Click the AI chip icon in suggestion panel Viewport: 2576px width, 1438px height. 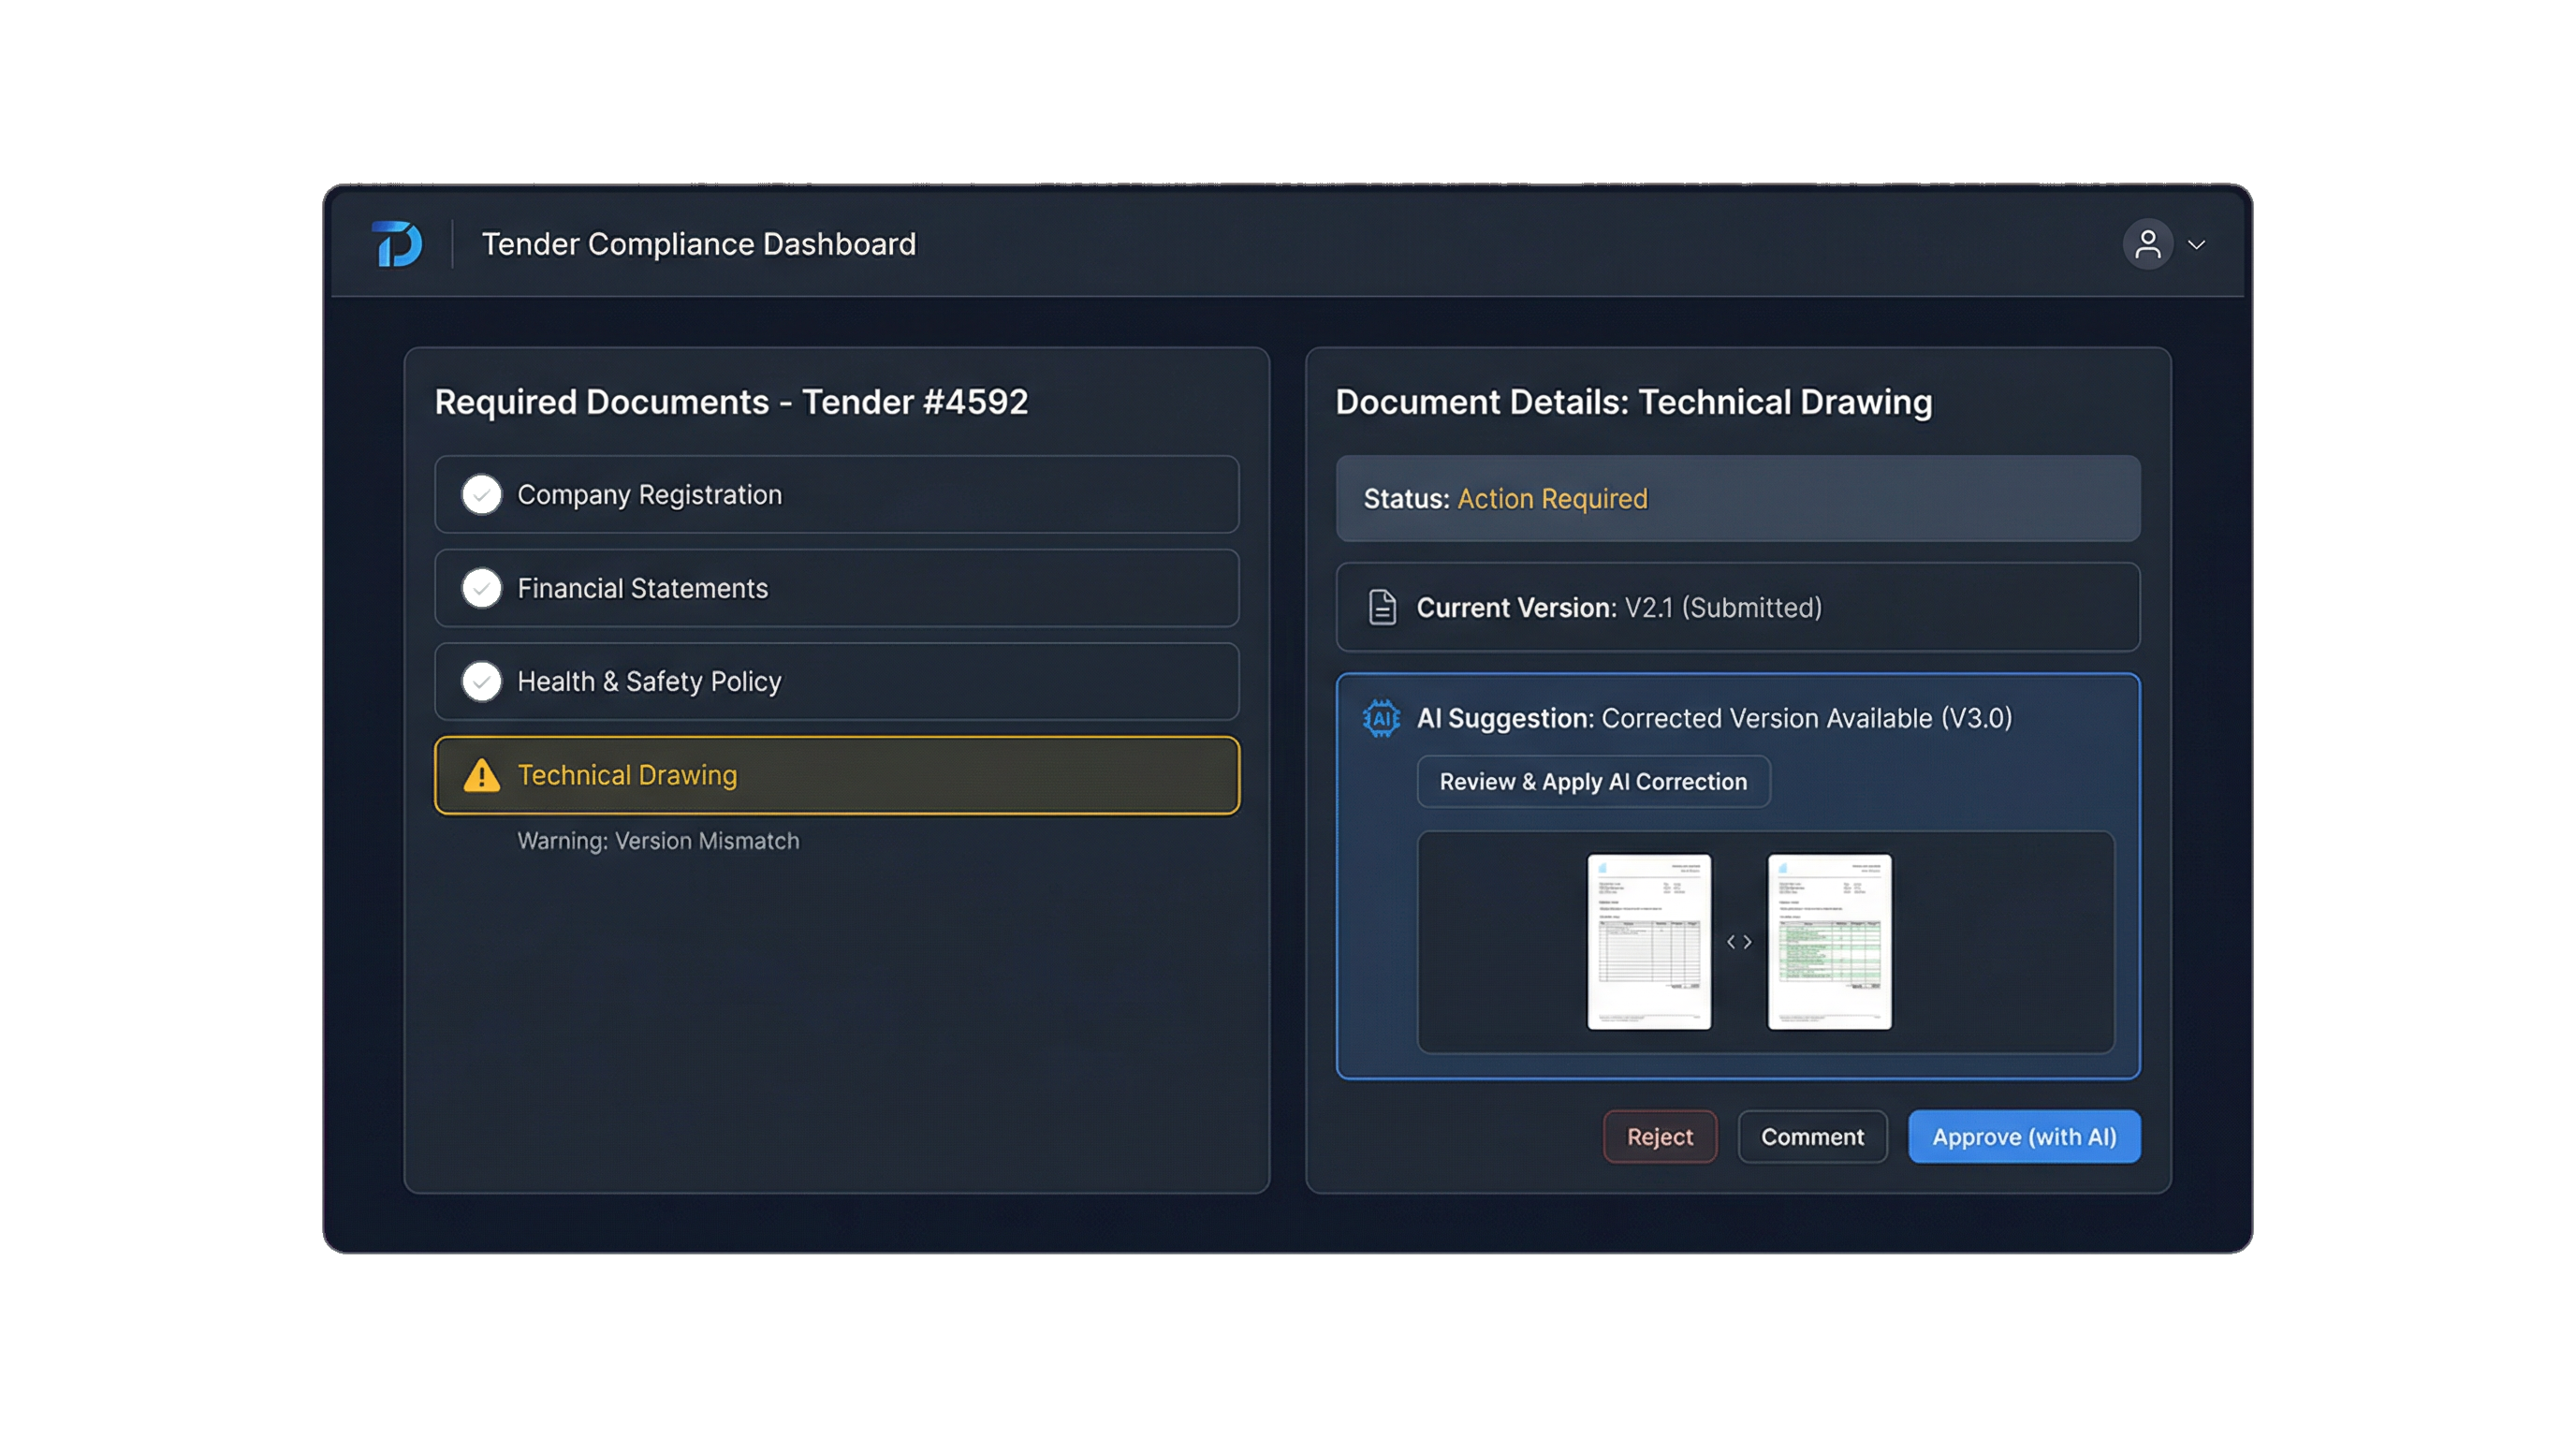[1380, 718]
